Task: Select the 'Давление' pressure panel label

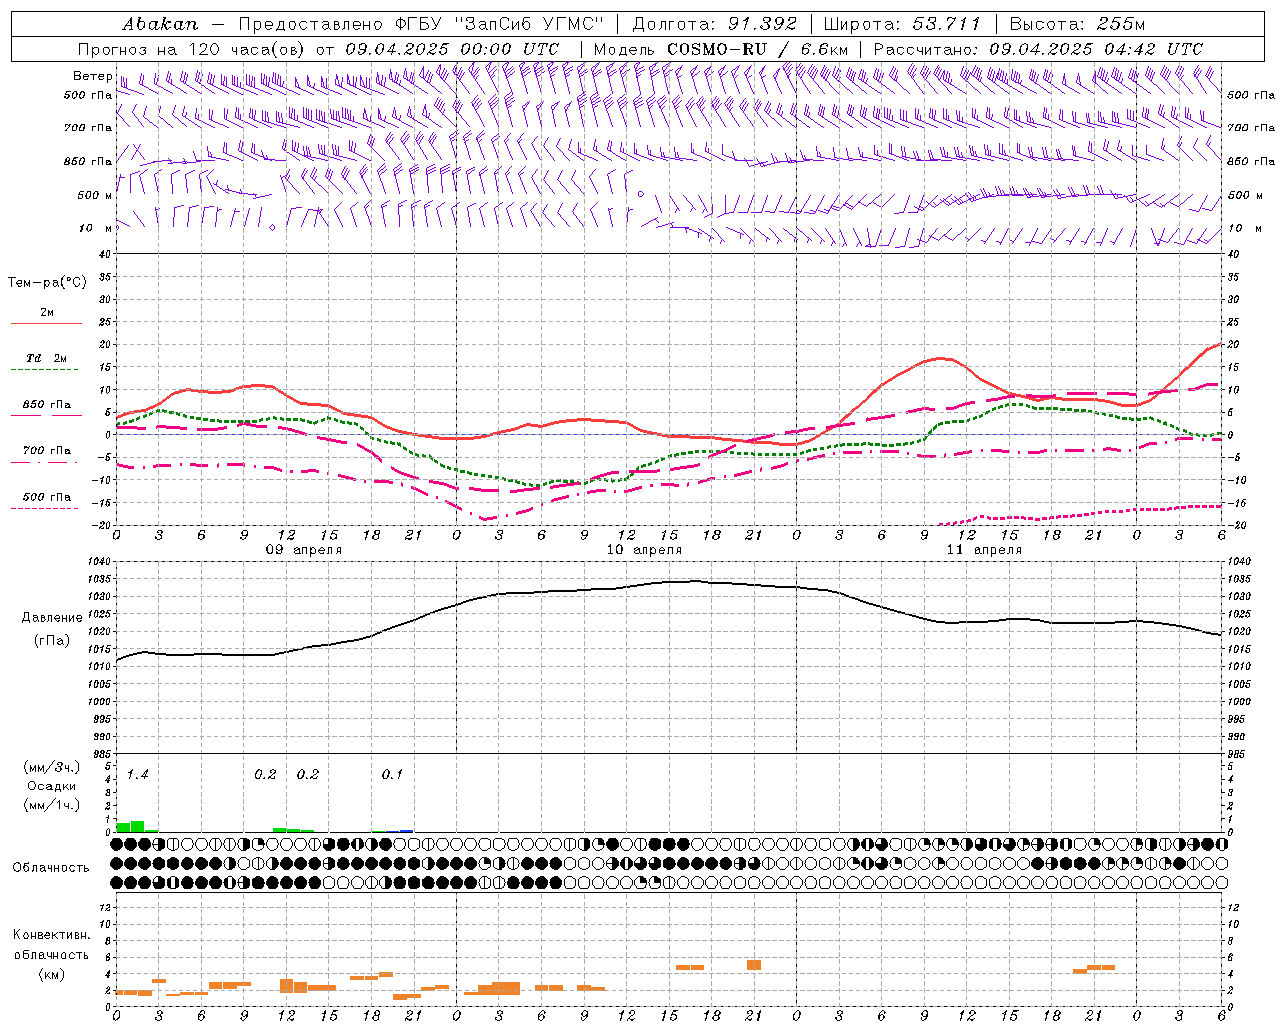Action: coord(52,618)
